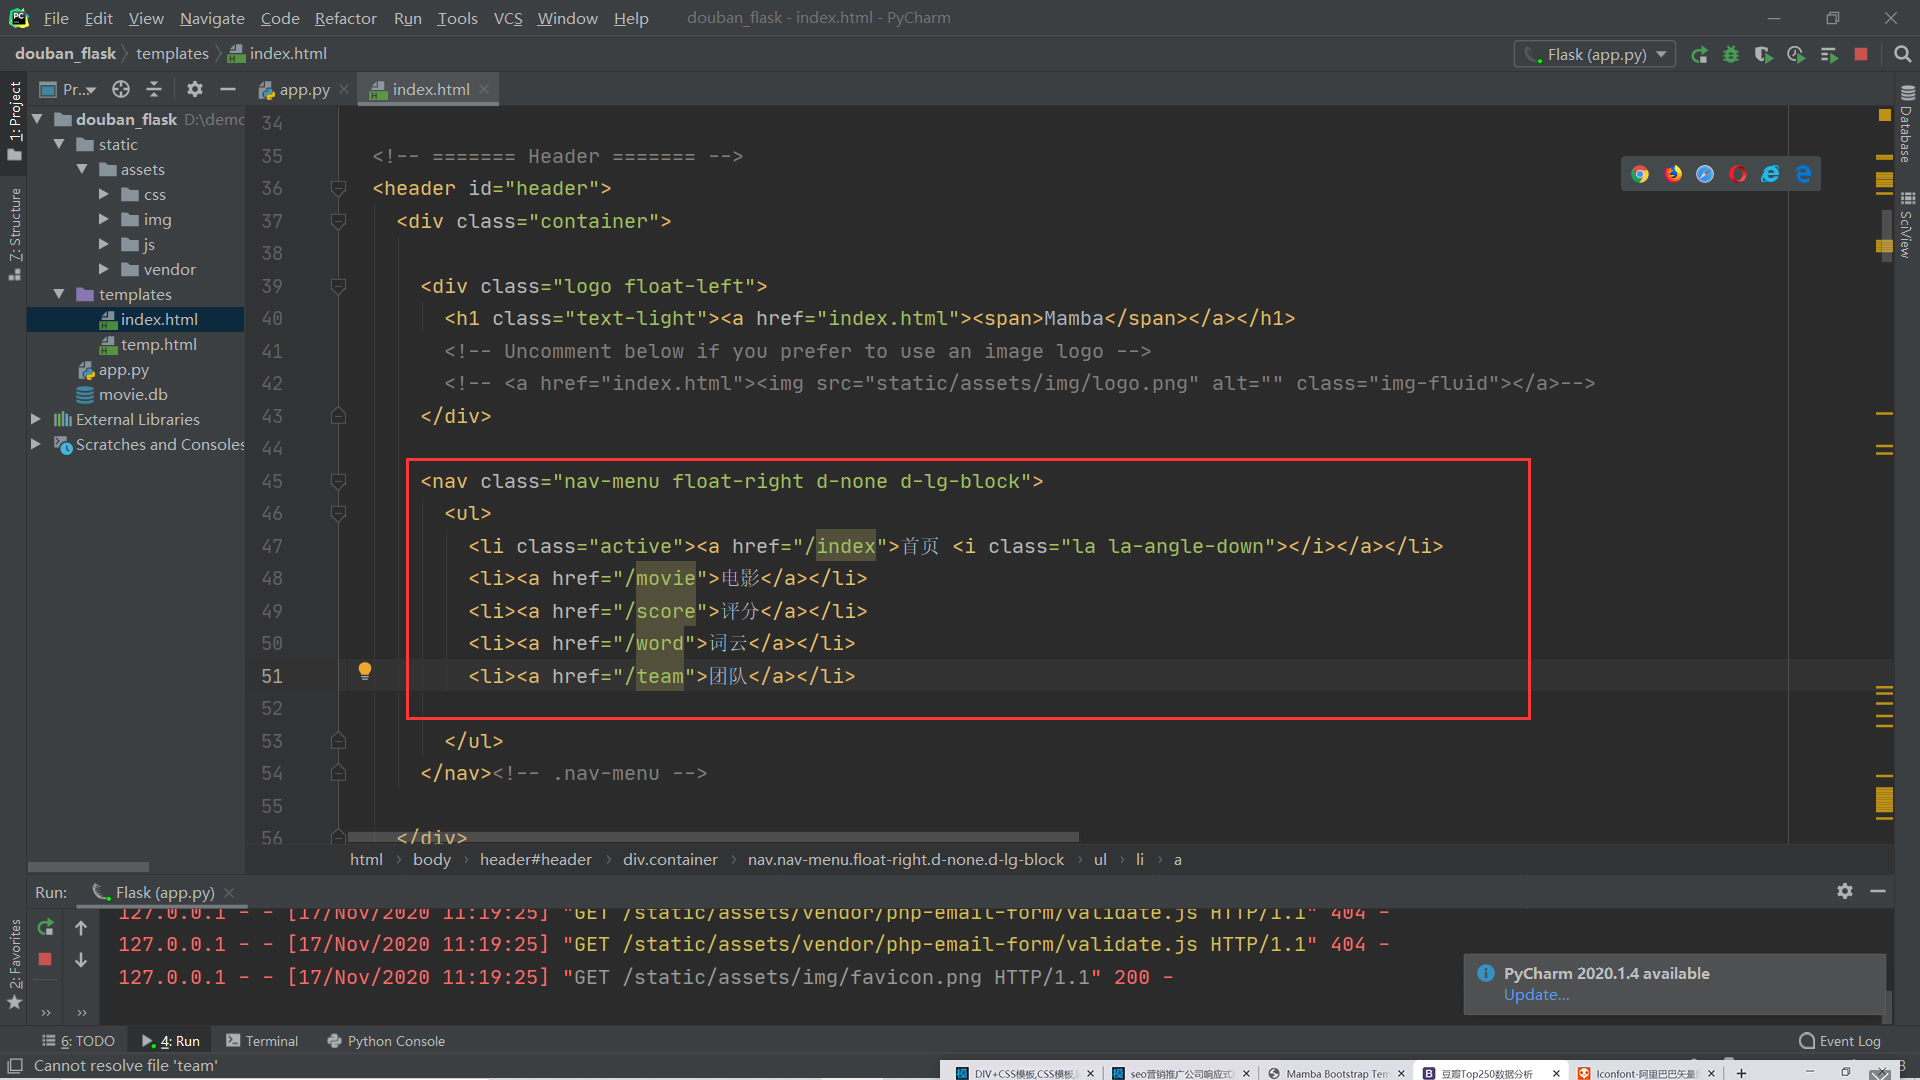Open Search Everywhere magnifier icon
Screen dimensions: 1920x1080
point(1902,55)
